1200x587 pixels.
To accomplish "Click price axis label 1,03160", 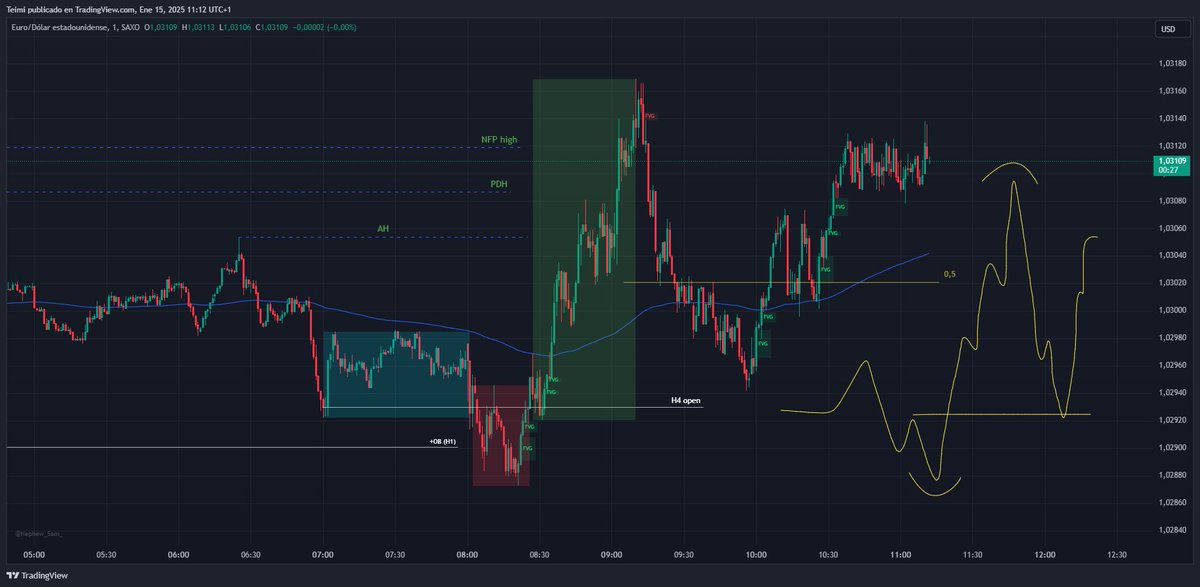I will pyautogui.click(x=1170, y=91).
